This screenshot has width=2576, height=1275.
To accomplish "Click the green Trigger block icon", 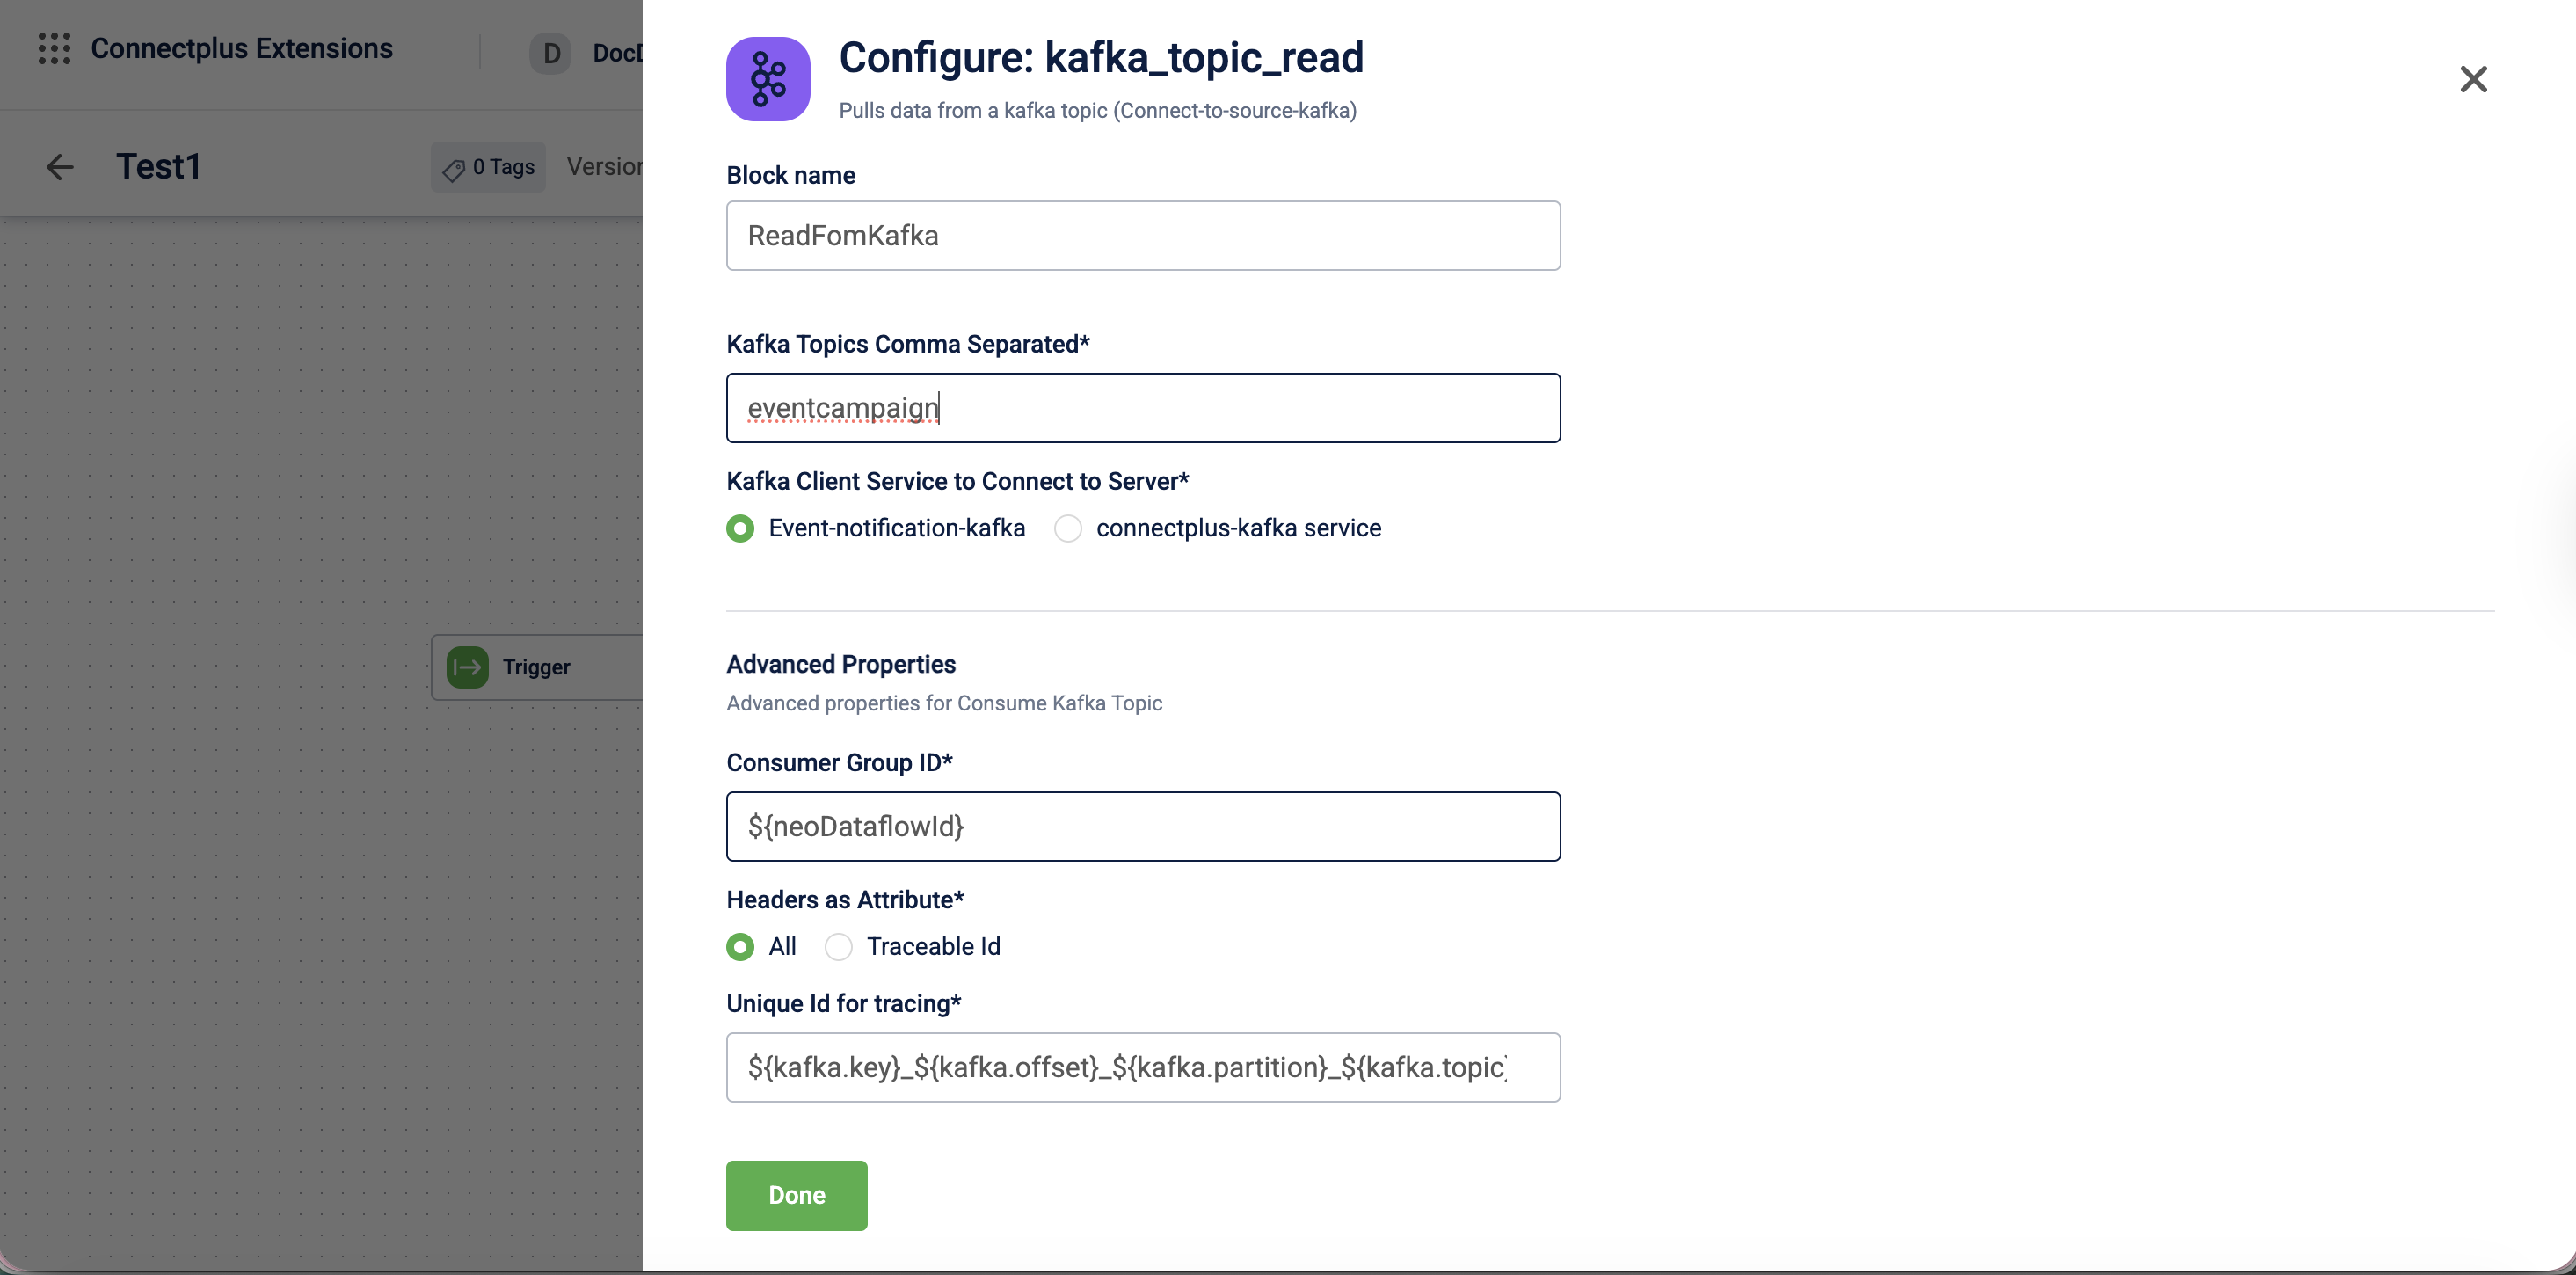I will pos(467,667).
